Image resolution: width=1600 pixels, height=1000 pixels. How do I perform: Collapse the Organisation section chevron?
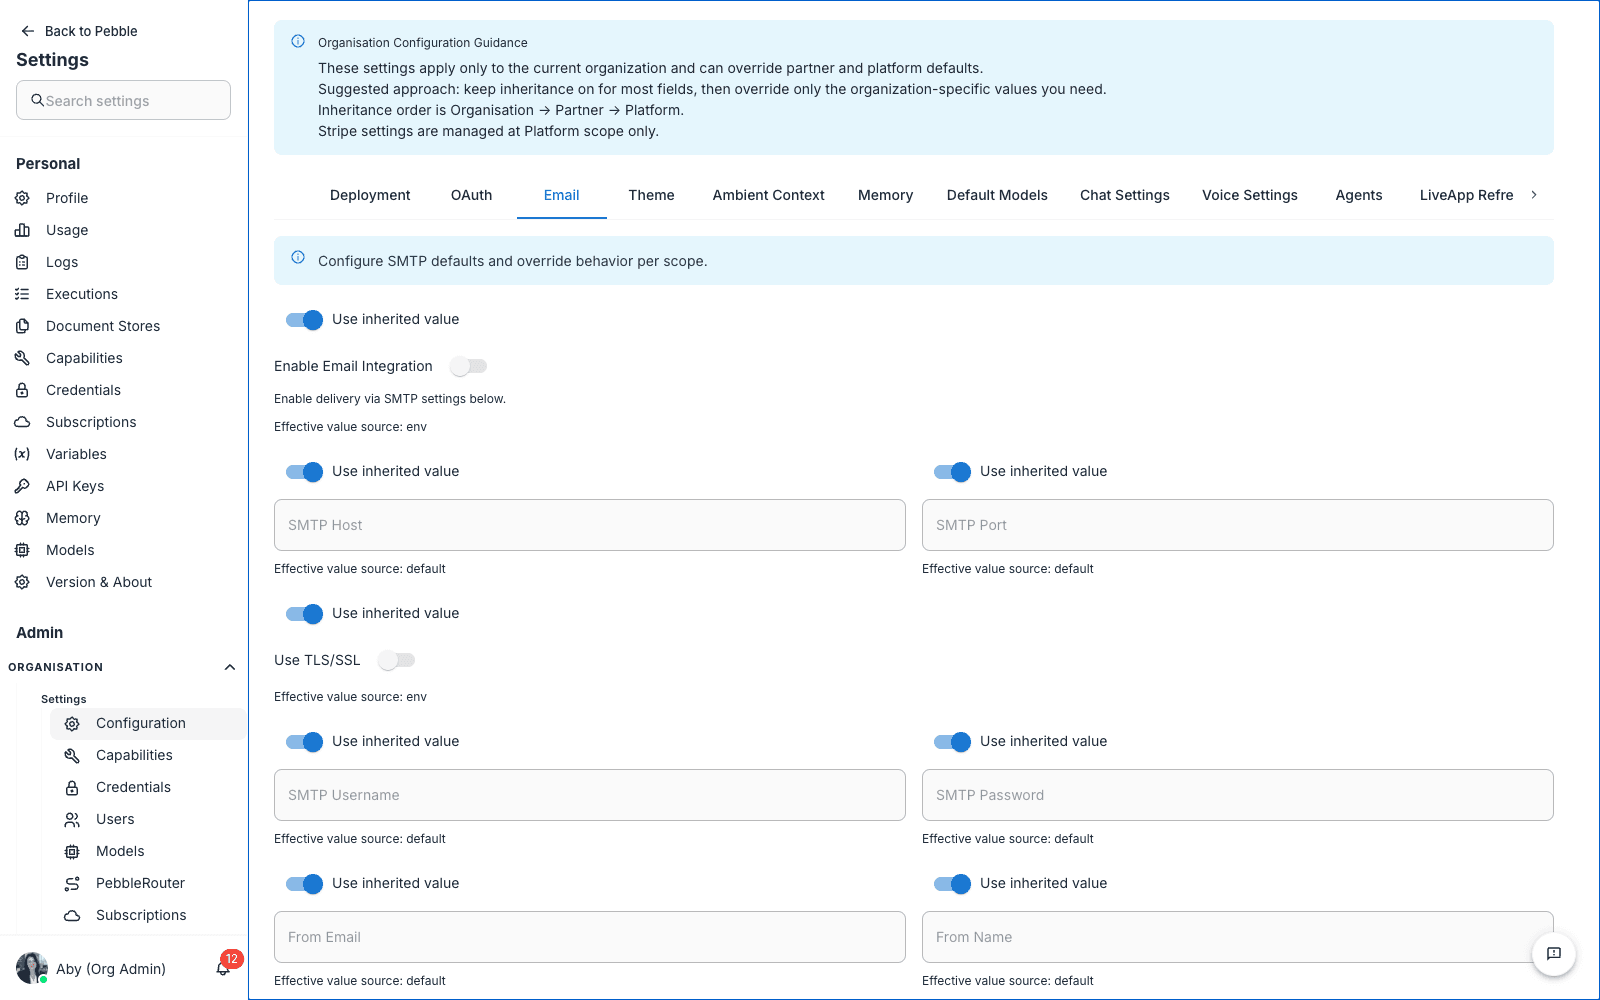tap(230, 667)
